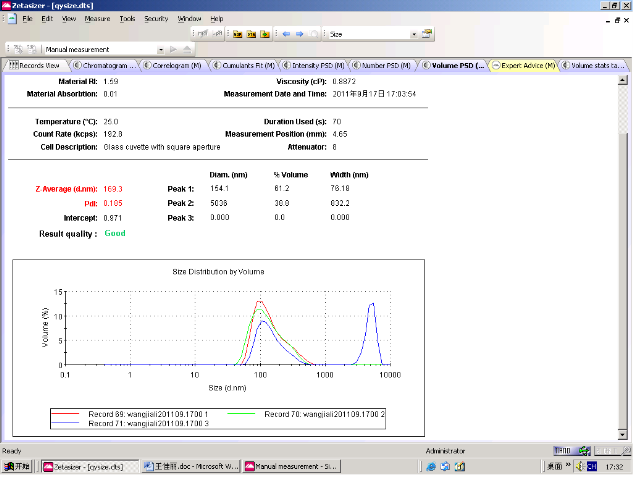Screen dimensions: 635x477
Task: Click the blue left arrow toolbar icon
Action: click(x=285, y=34)
